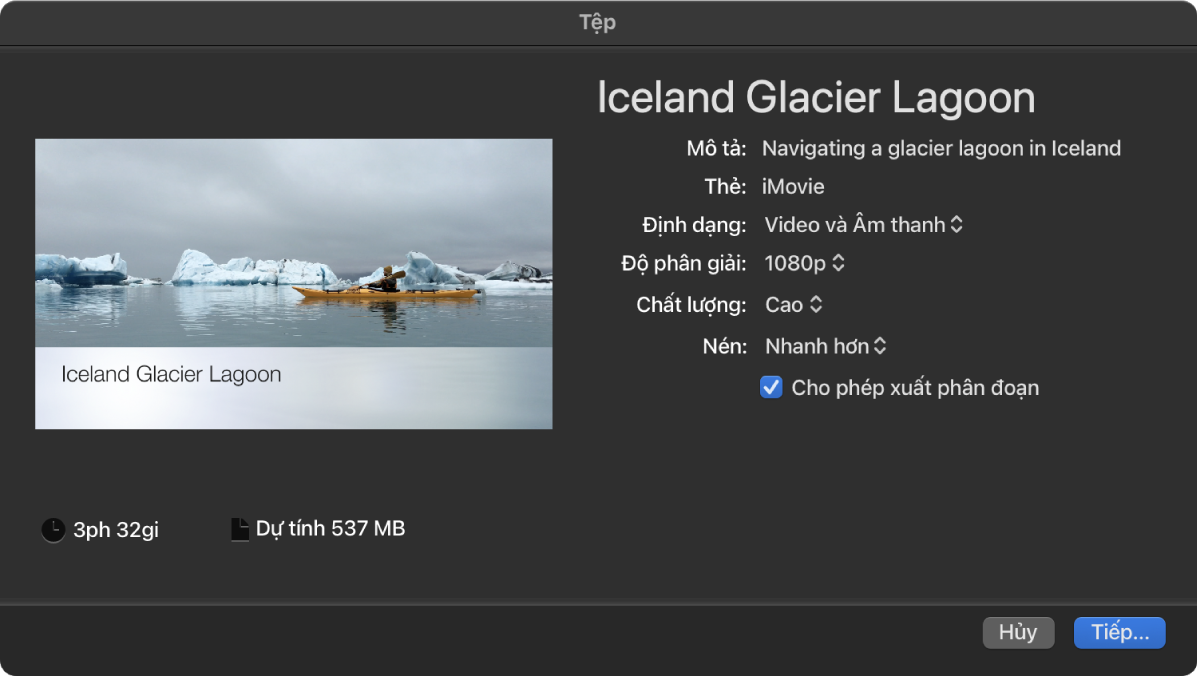Click the 'Tiếp...' next button

(x=1119, y=632)
